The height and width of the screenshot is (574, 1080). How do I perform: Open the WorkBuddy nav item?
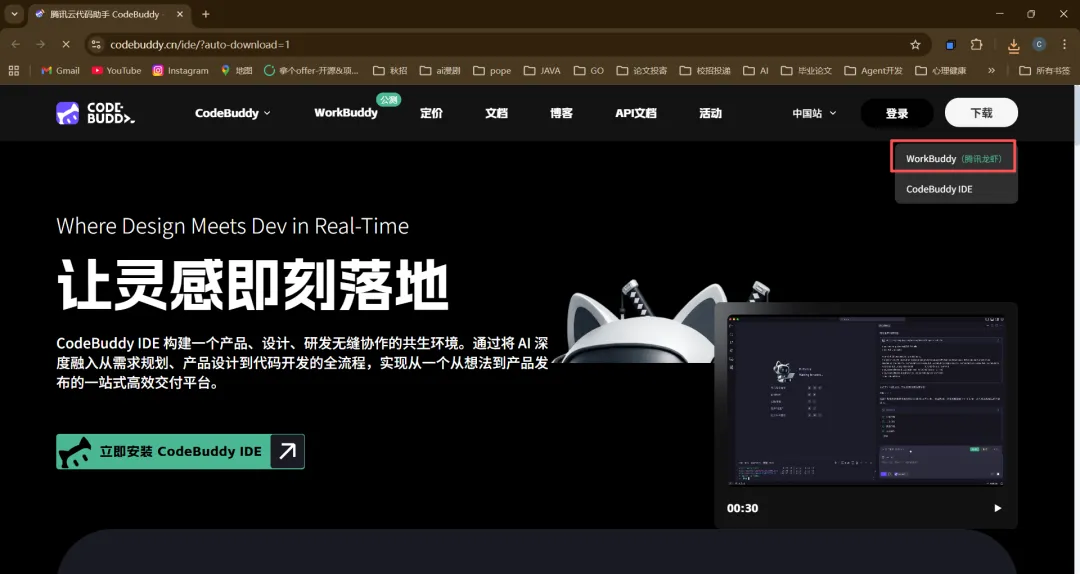pyautogui.click(x=346, y=113)
